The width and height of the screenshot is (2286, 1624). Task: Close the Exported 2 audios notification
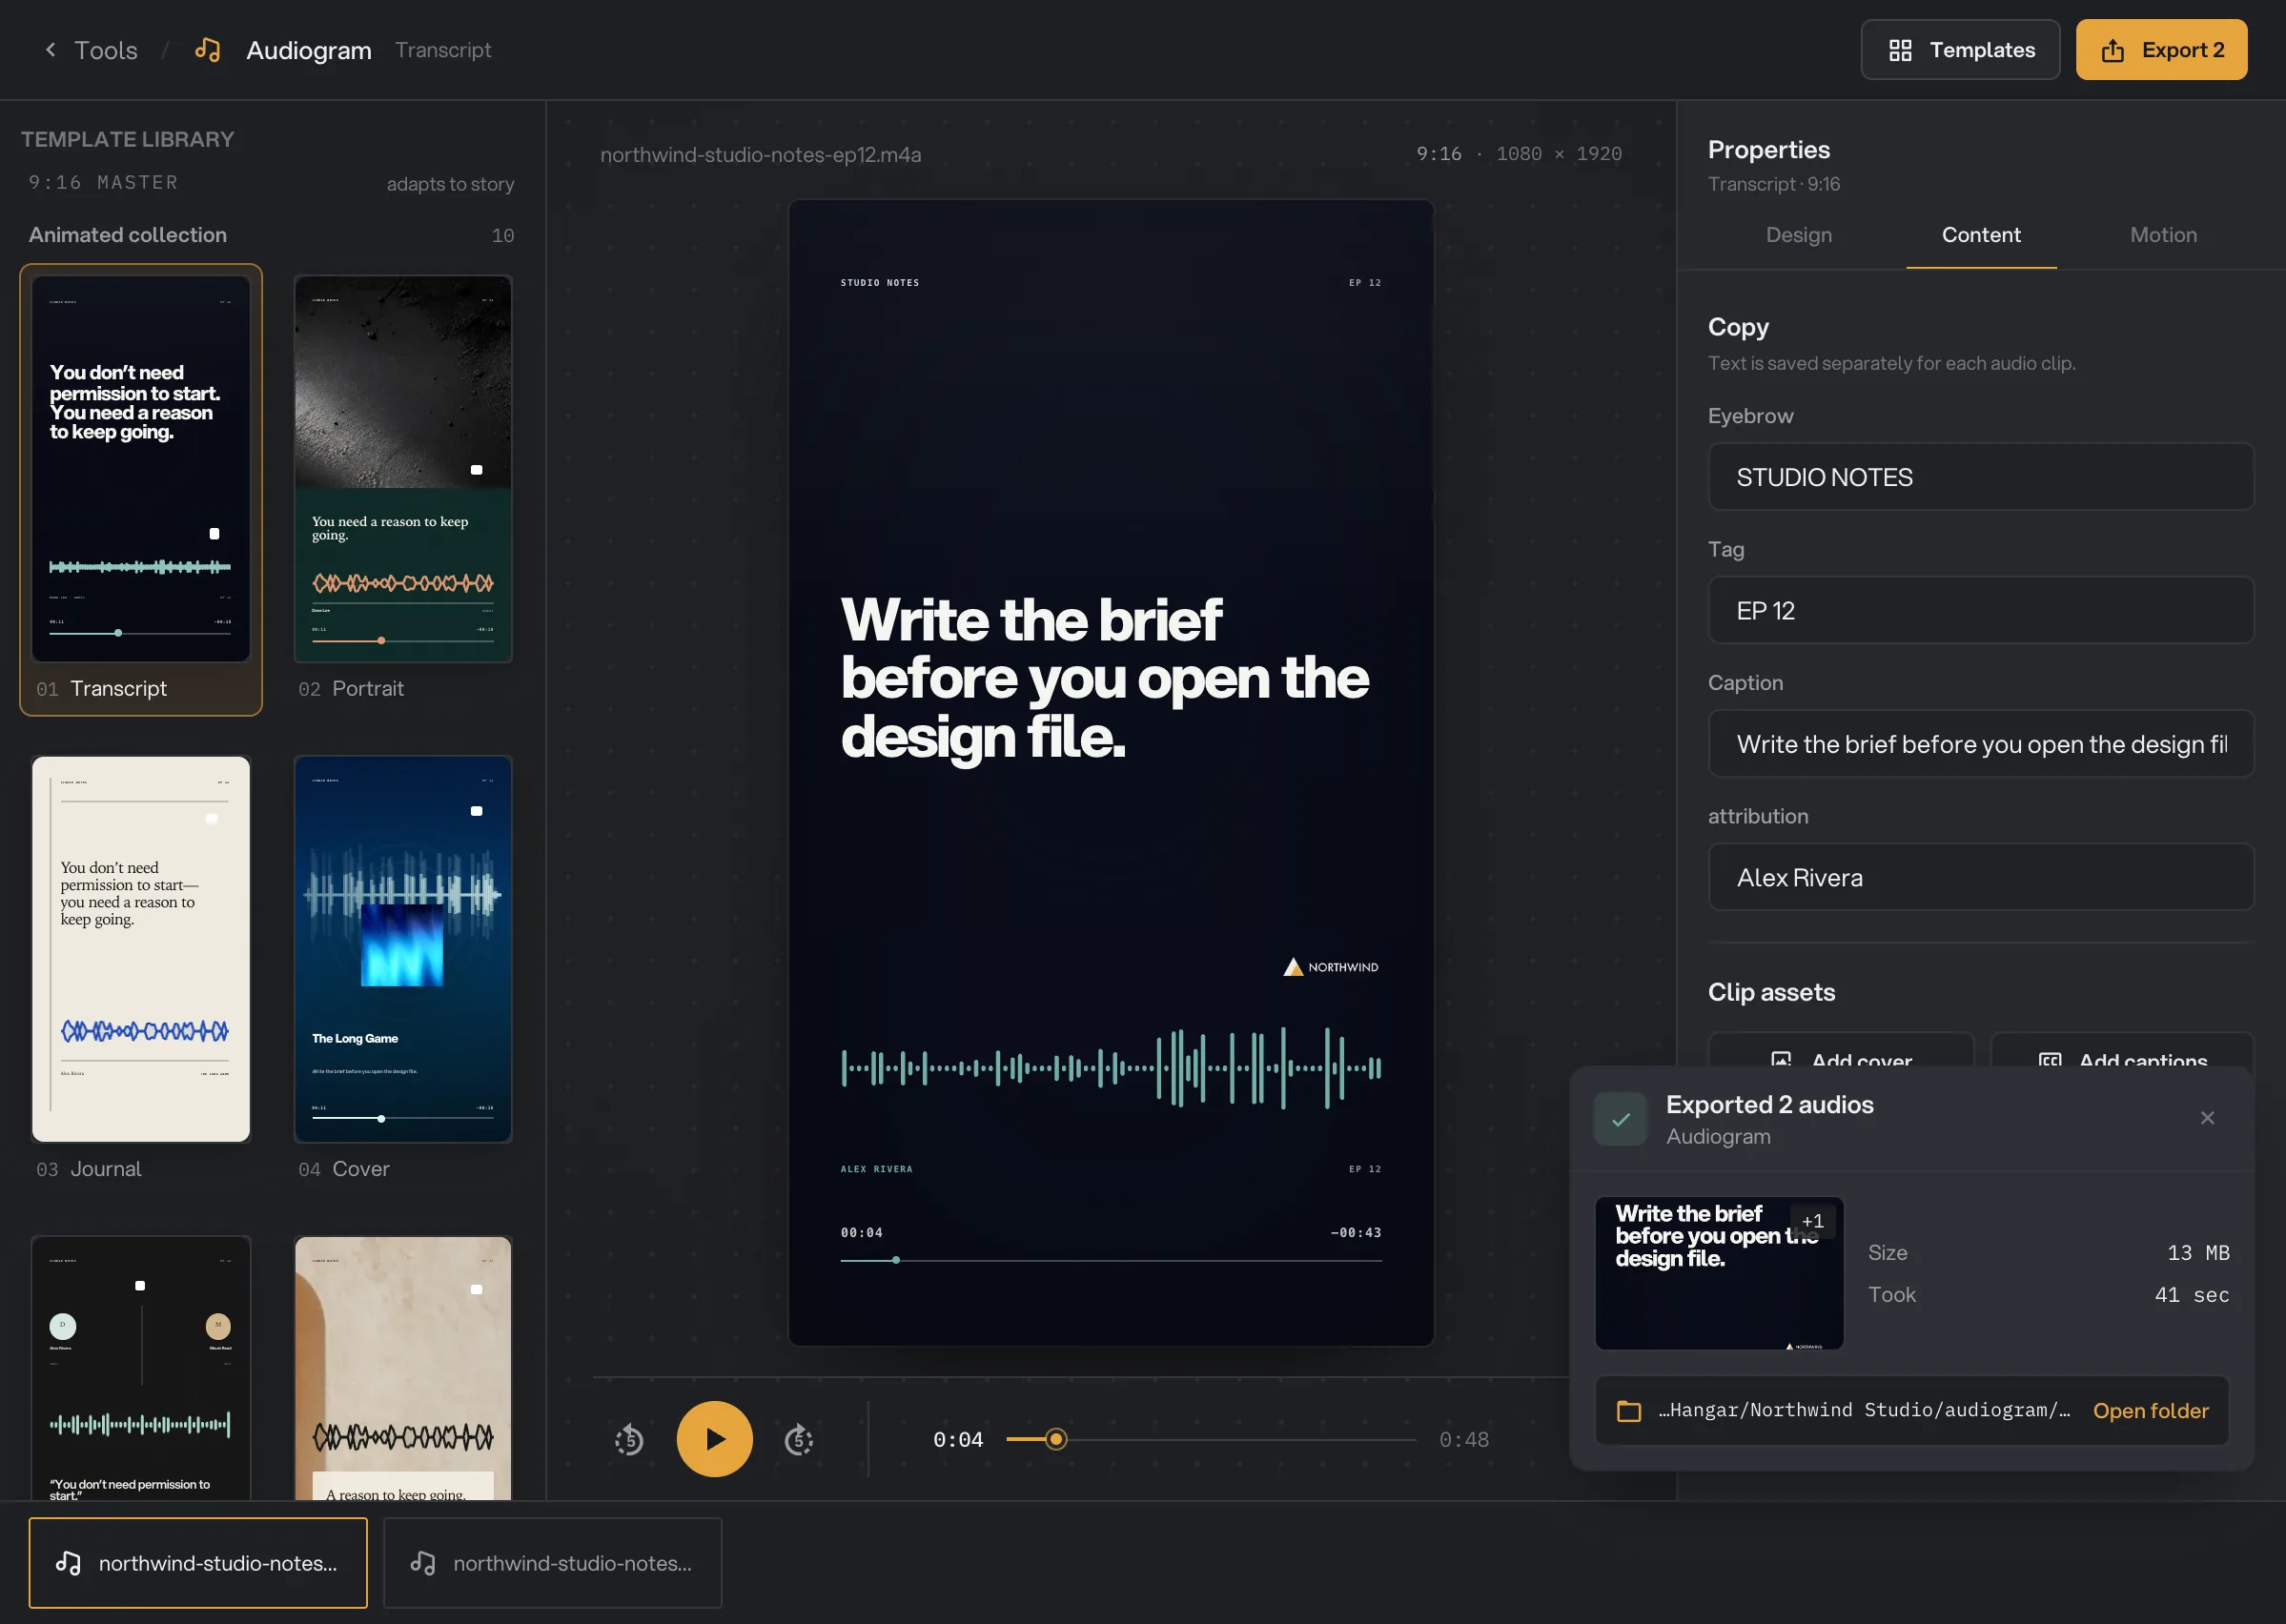[x=2207, y=1118]
